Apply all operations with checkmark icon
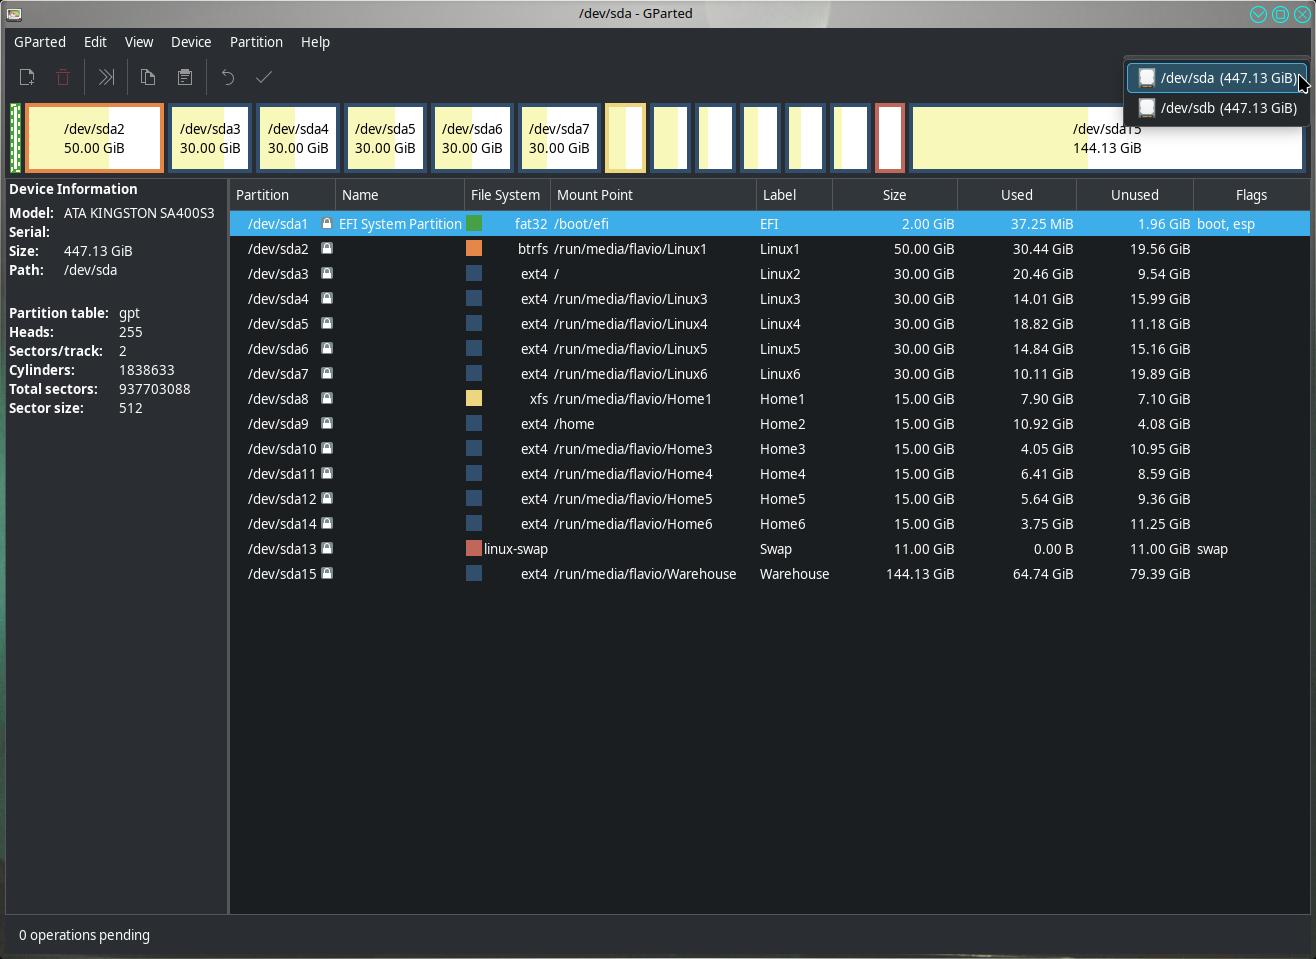The width and height of the screenshot is (1316, 959). coord(264,77)
